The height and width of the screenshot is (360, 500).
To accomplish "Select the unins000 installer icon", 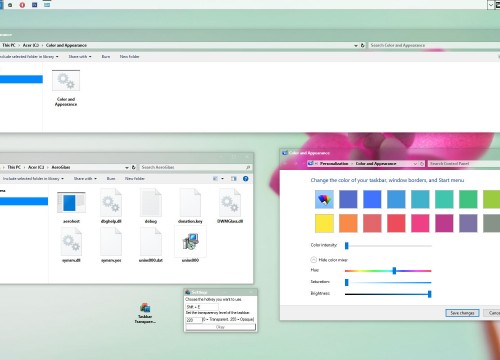I will point(190,242).
